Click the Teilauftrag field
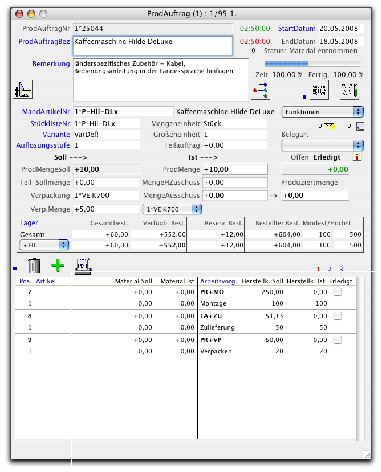Screen dimensions: 381x472 coord(235,145)
